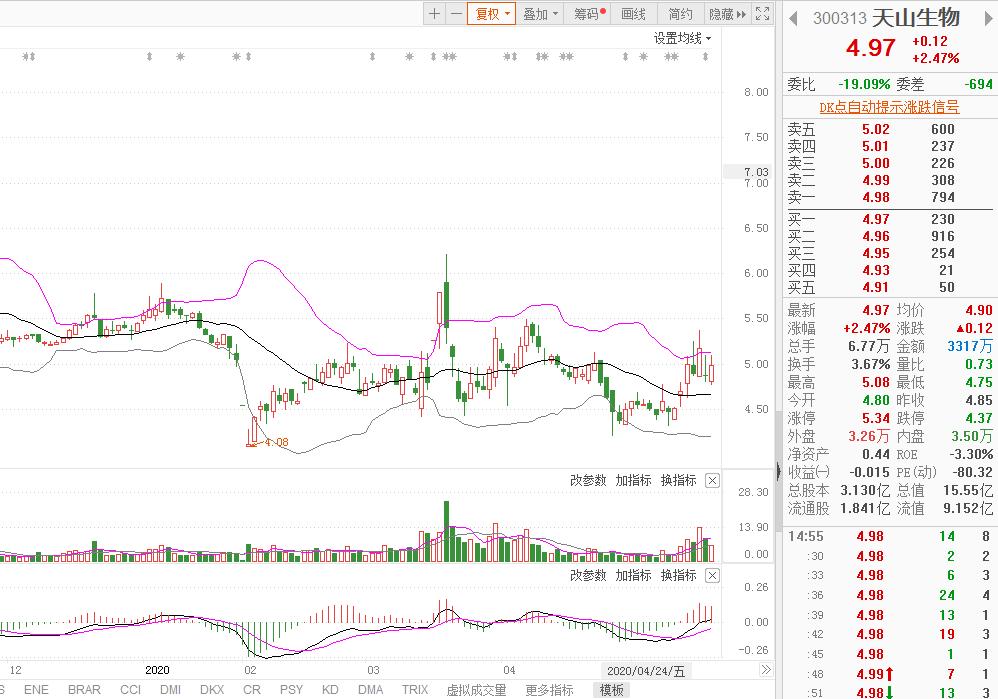Click 改参数 on the volume panel
Image resolution: width=998 pixels, height=699 pixels.
588,481
